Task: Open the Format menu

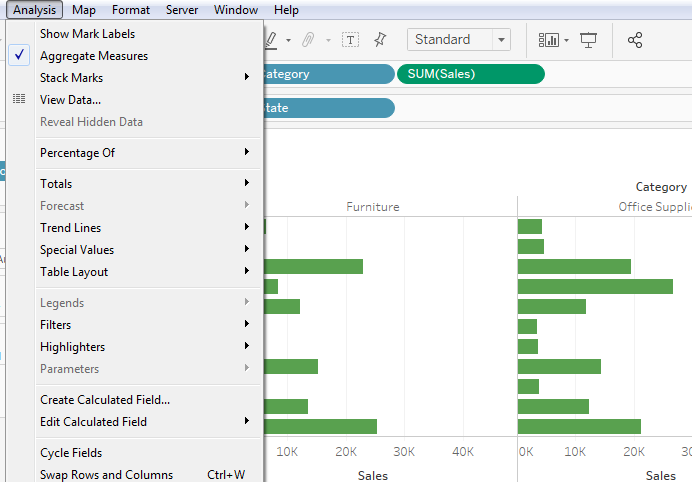Action: (131, 10)
